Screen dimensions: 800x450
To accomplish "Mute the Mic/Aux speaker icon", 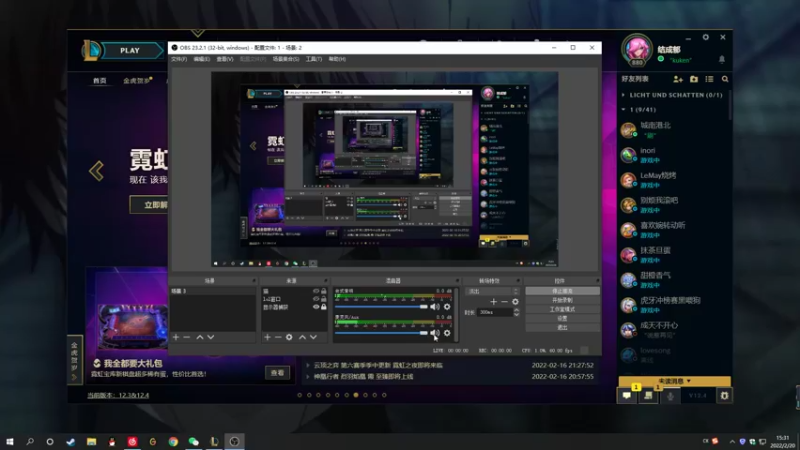I will point(435,333).
